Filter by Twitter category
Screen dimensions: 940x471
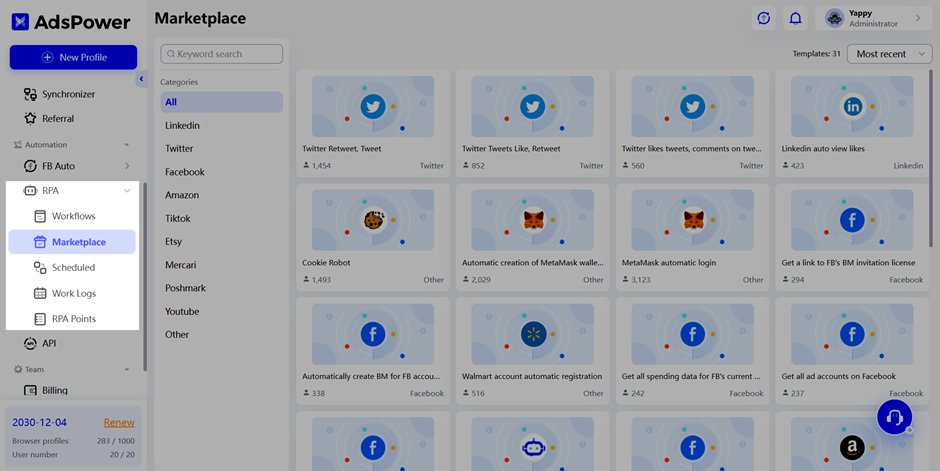click(x=179, y=149)
